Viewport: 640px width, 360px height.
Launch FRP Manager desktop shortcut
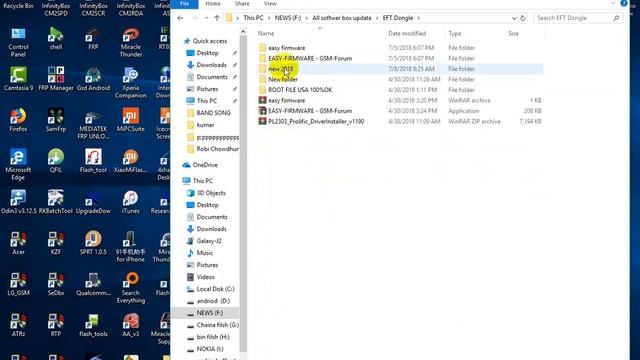click(56, 80)
